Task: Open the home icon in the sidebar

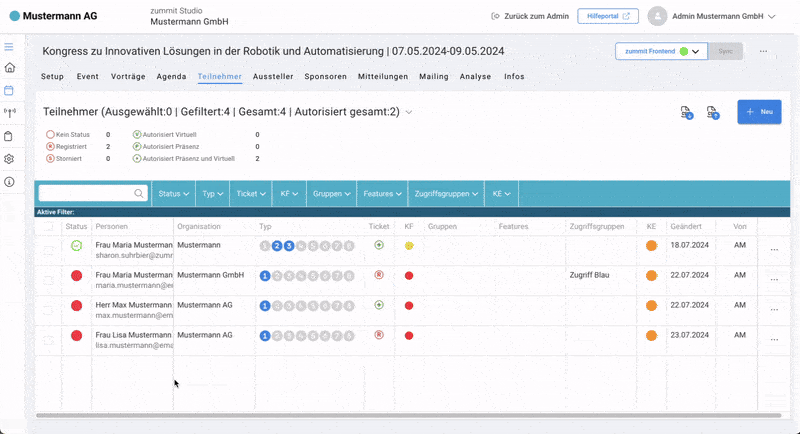Action: [x=10, y=68]
